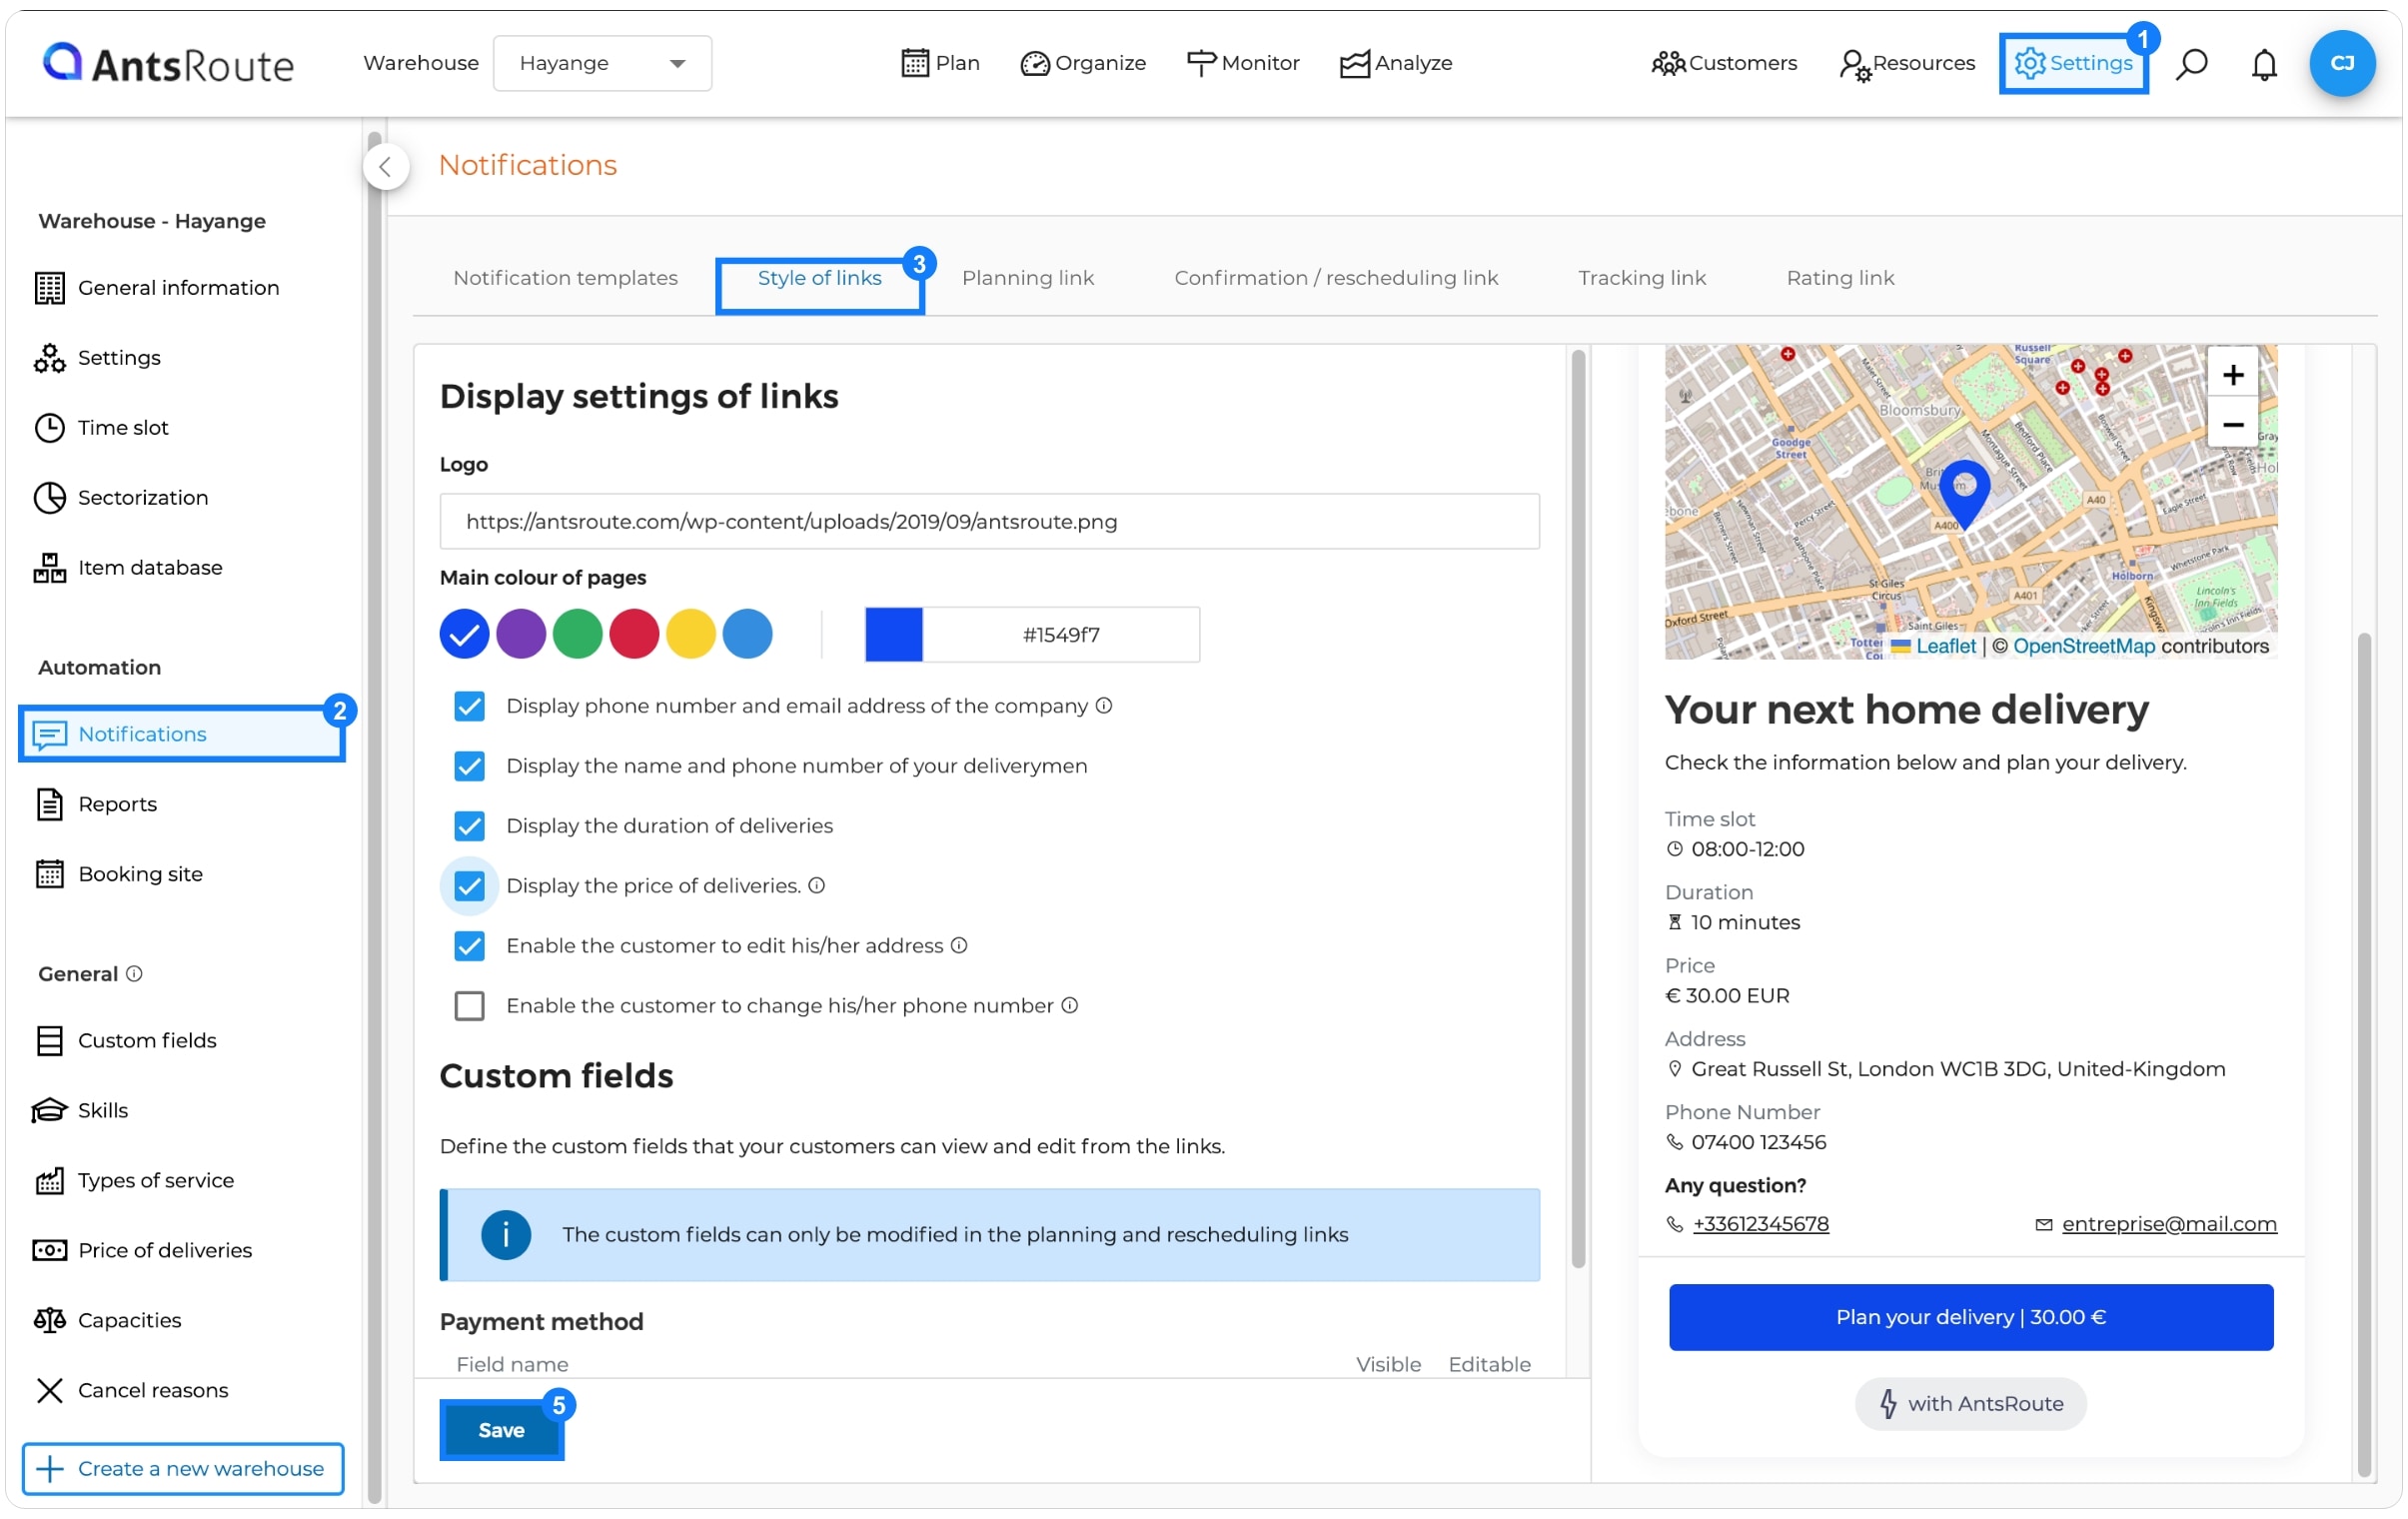Image resolution: width=2408 pixels, height=1519 pixels.
Task: Select the green colour swatch
Action: [578, 634]
